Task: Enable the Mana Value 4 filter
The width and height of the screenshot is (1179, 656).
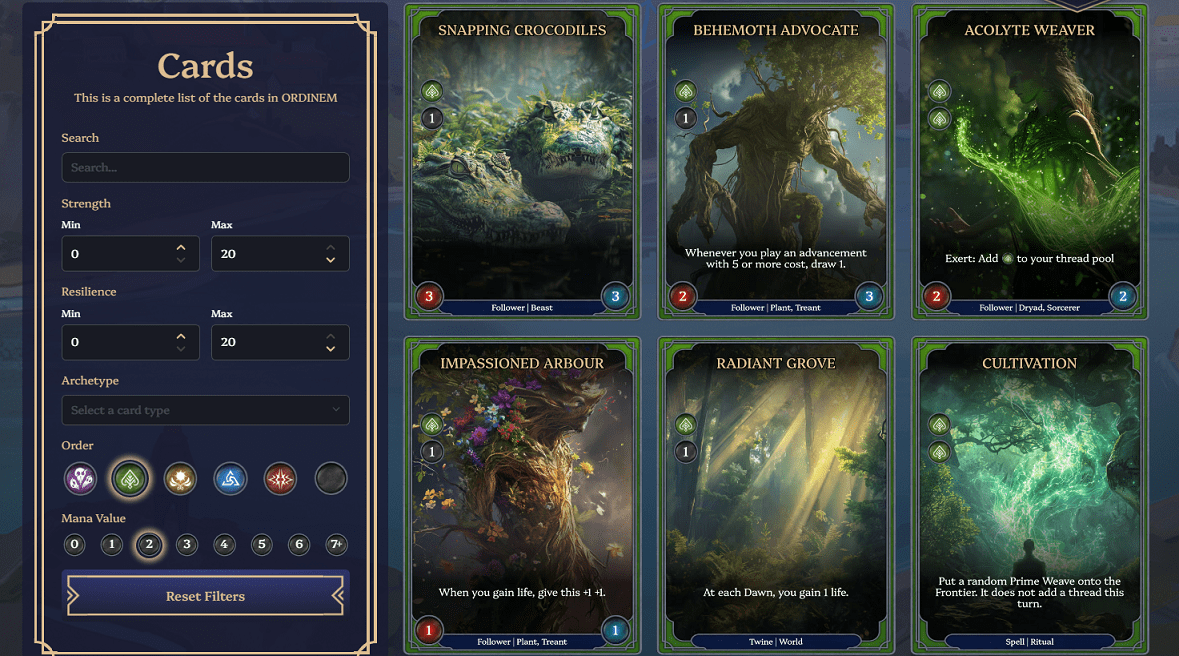Action: click(x=224, y=544)
